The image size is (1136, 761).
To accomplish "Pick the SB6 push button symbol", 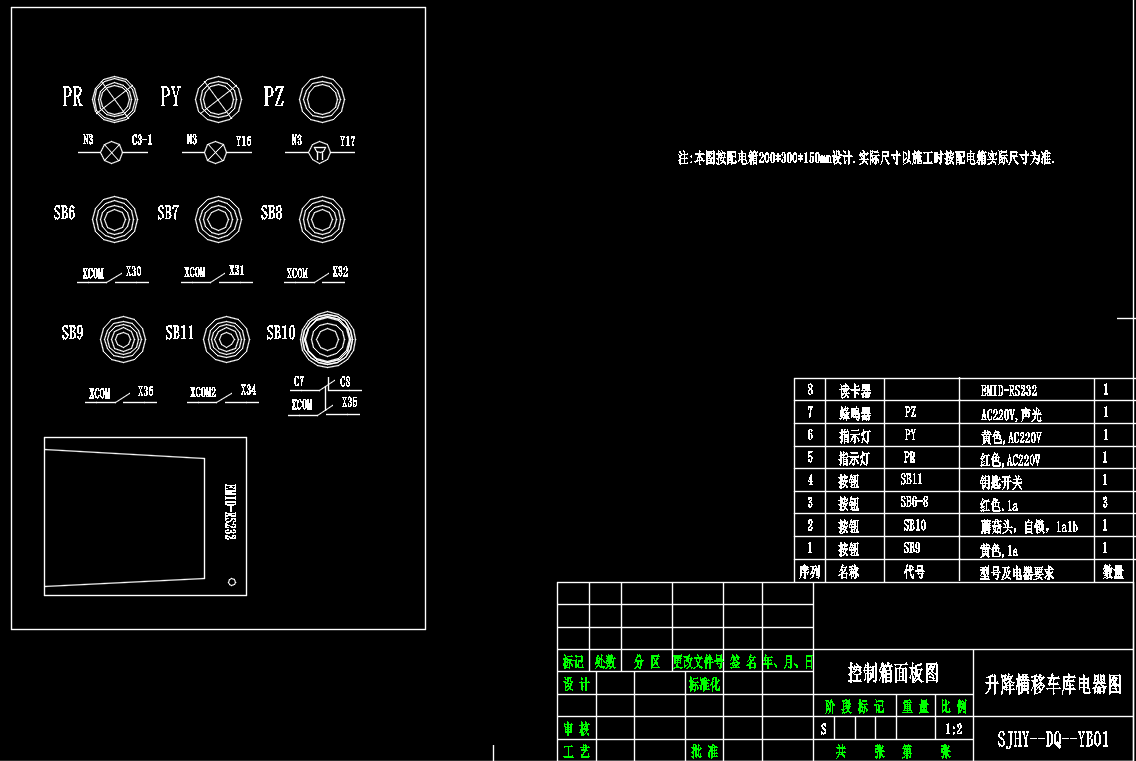I will (x=115, y=216).
